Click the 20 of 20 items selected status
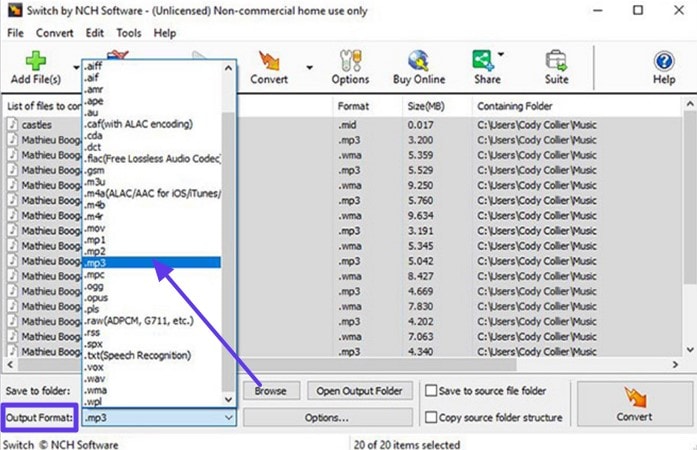697x450 pixels. (407, 444)
